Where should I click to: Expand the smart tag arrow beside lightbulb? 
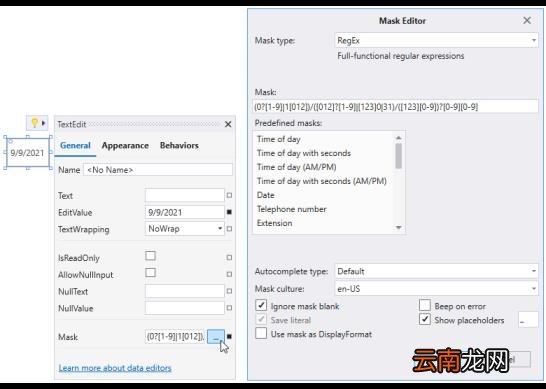click(x=44, y=123)
